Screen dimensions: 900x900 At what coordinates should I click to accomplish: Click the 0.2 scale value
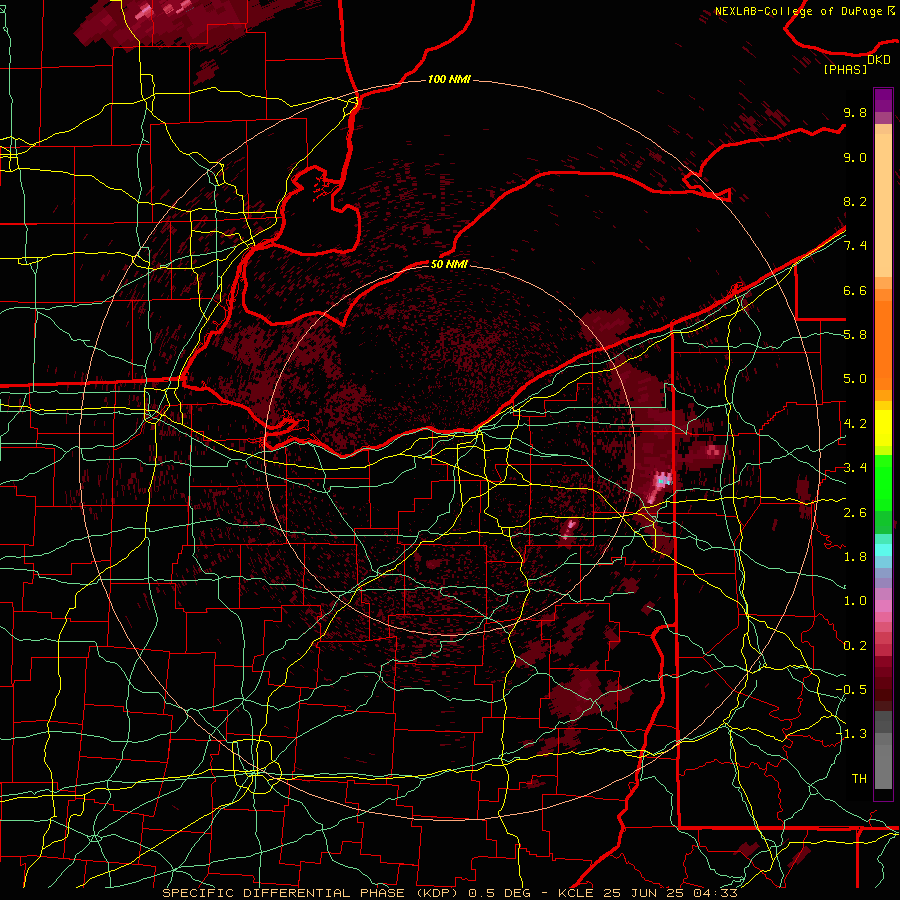point(855,646)
